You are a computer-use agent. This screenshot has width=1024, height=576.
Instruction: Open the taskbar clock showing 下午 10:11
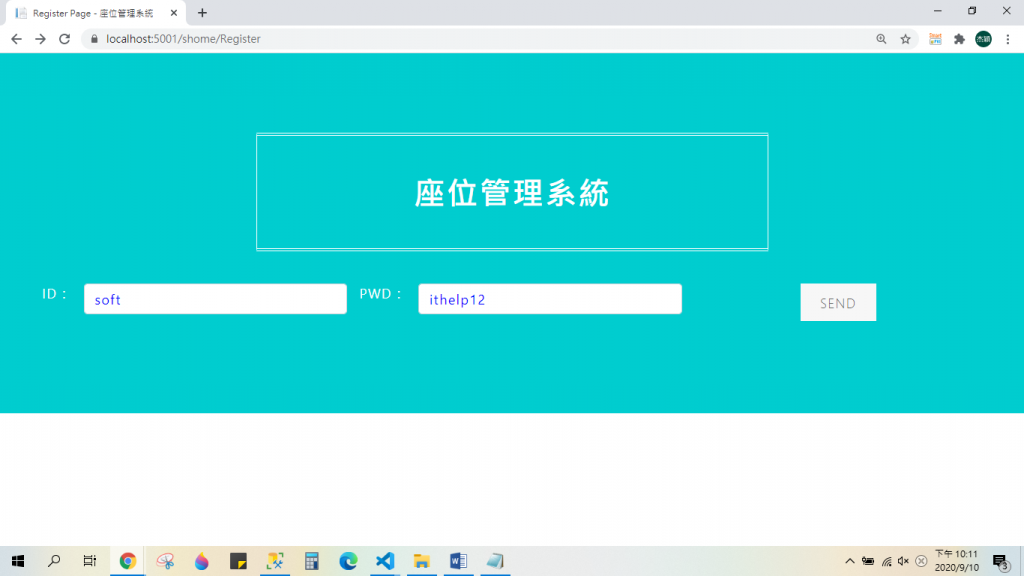click(957, 561)
